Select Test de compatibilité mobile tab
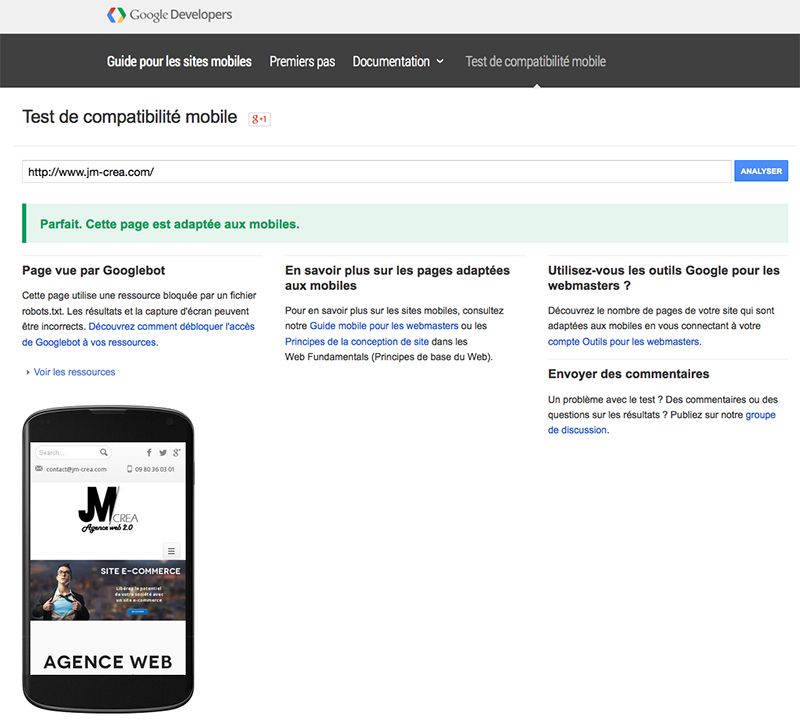 tap(536, 61)
